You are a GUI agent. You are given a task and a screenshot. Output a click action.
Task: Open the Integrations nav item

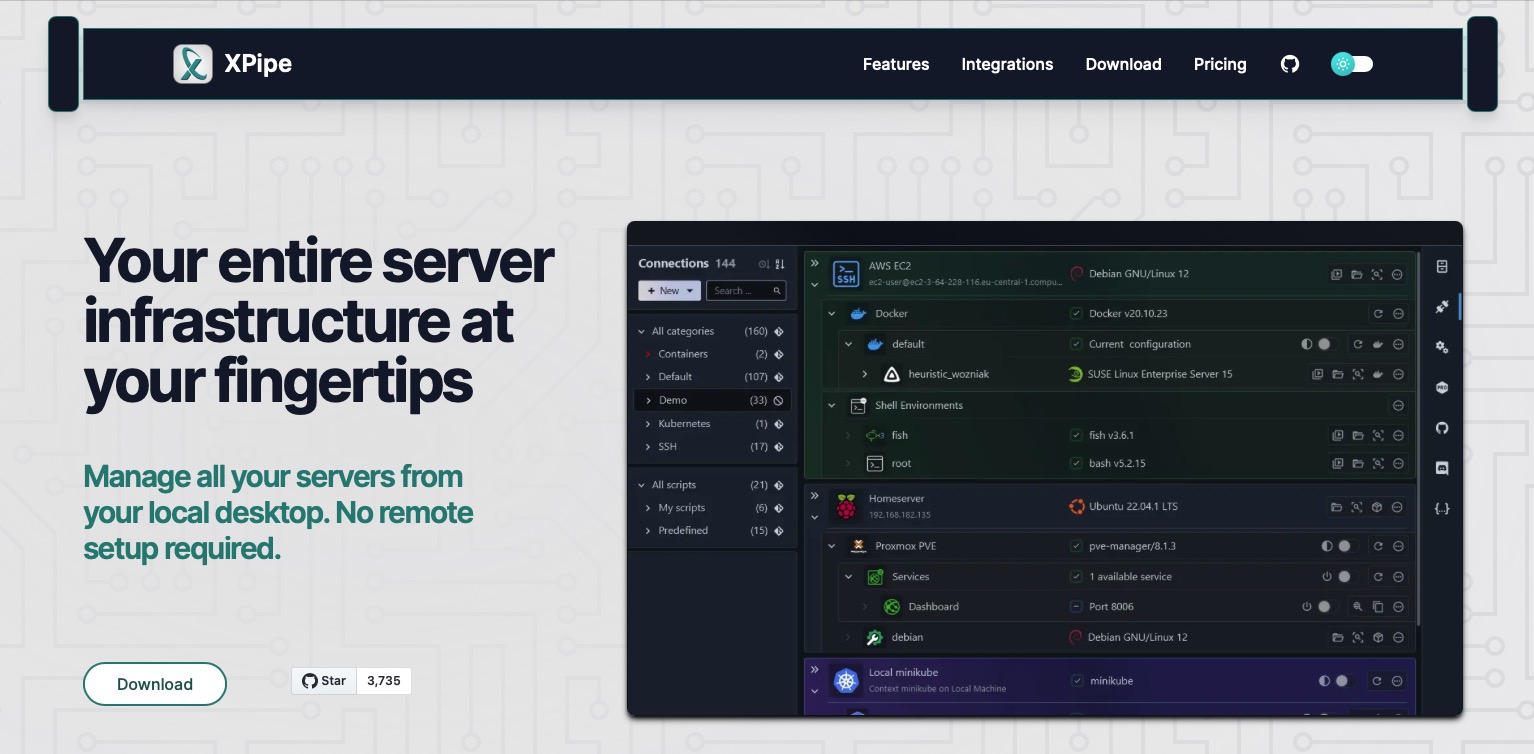coord(1007,64)
